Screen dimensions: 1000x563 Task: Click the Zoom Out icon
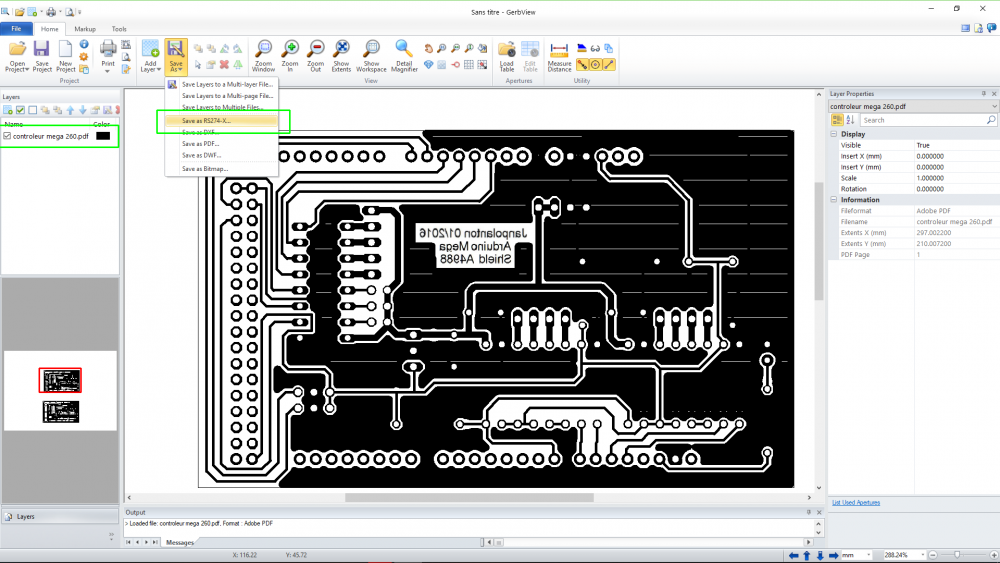tap(316, 55)
